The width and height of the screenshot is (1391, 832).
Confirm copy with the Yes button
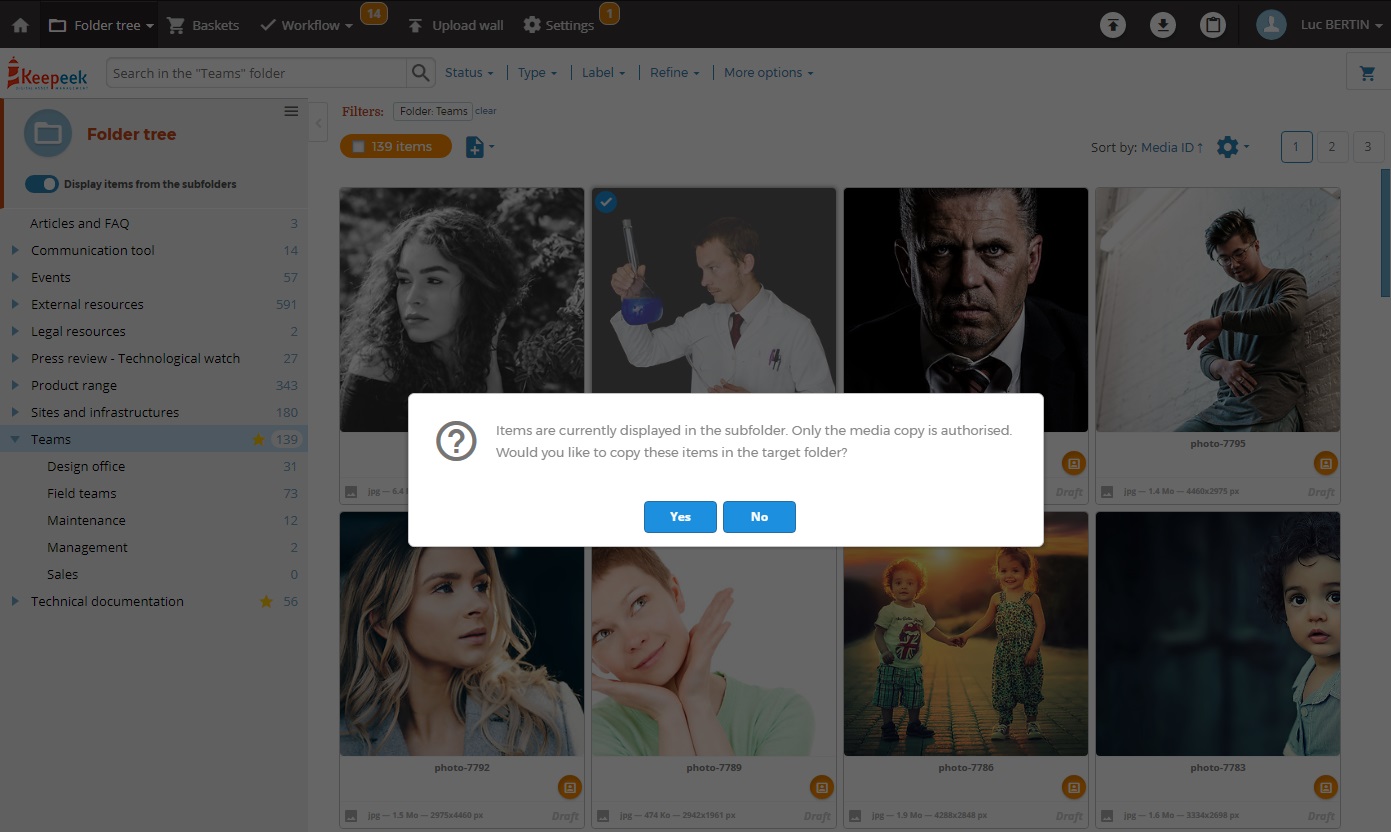(680, 517)
